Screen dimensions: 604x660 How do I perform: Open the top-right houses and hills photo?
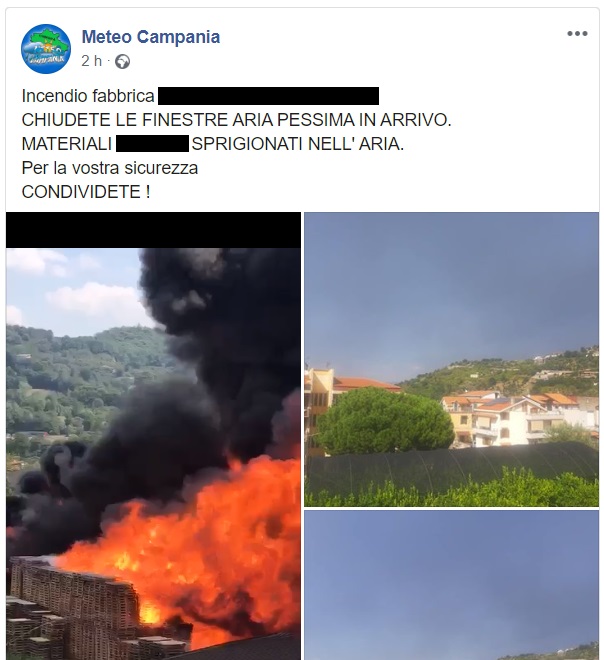(x=451, y=359)
